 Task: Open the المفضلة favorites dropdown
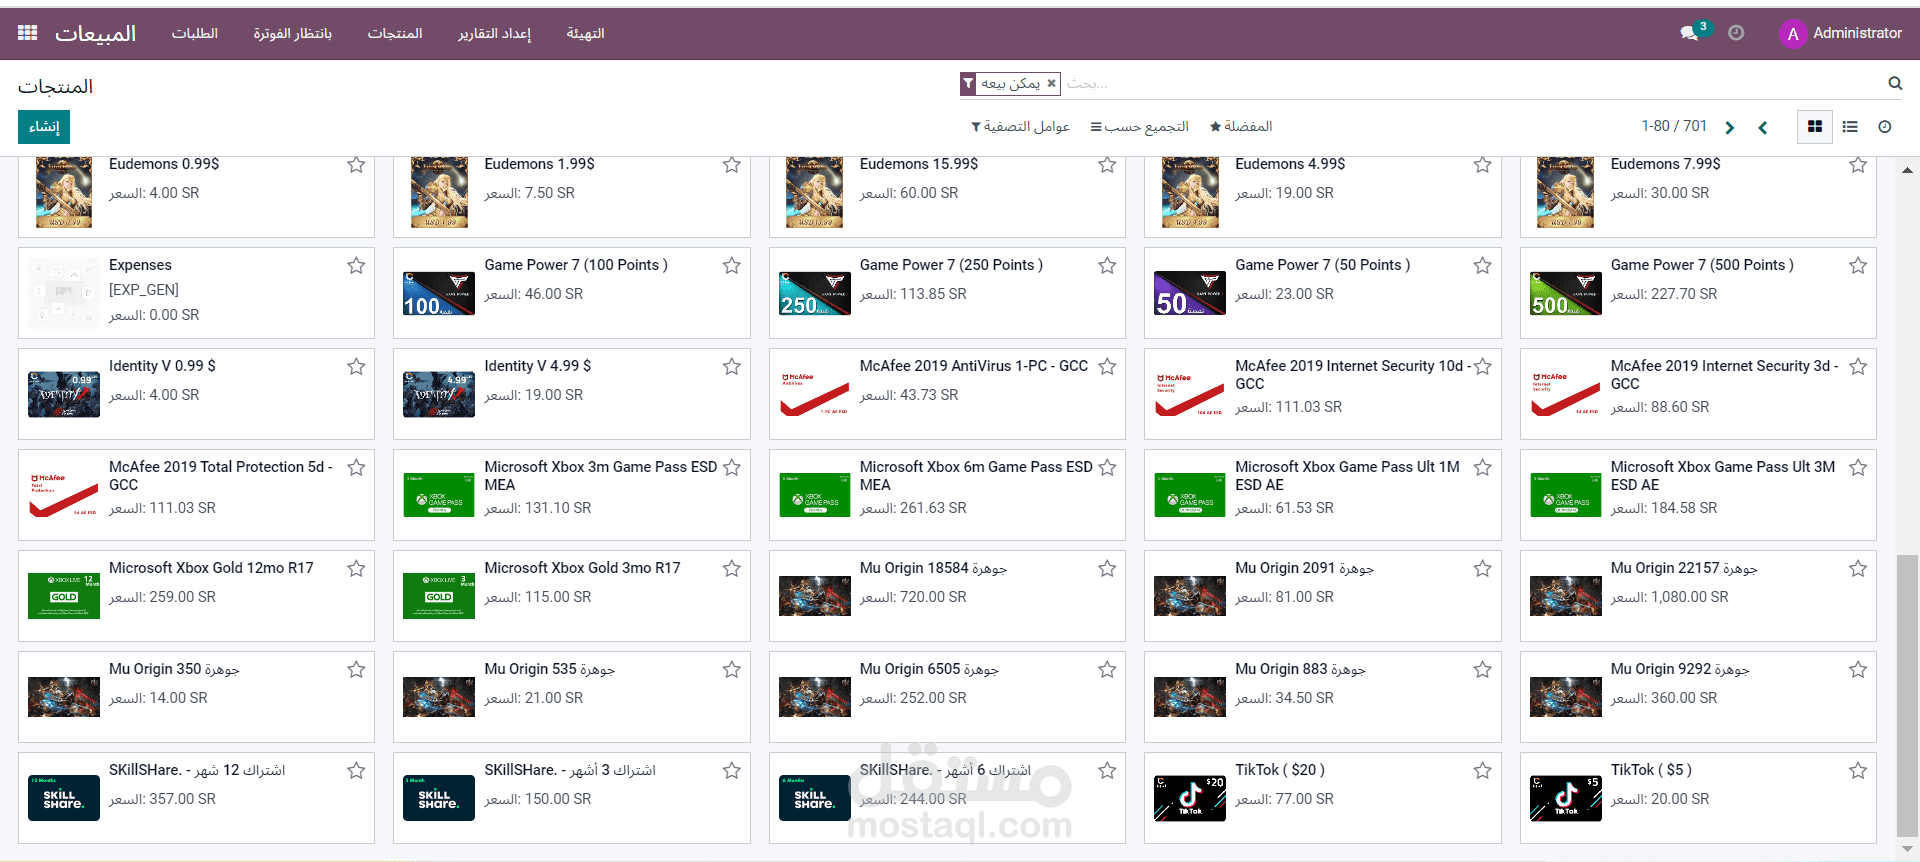point(1240,127)
